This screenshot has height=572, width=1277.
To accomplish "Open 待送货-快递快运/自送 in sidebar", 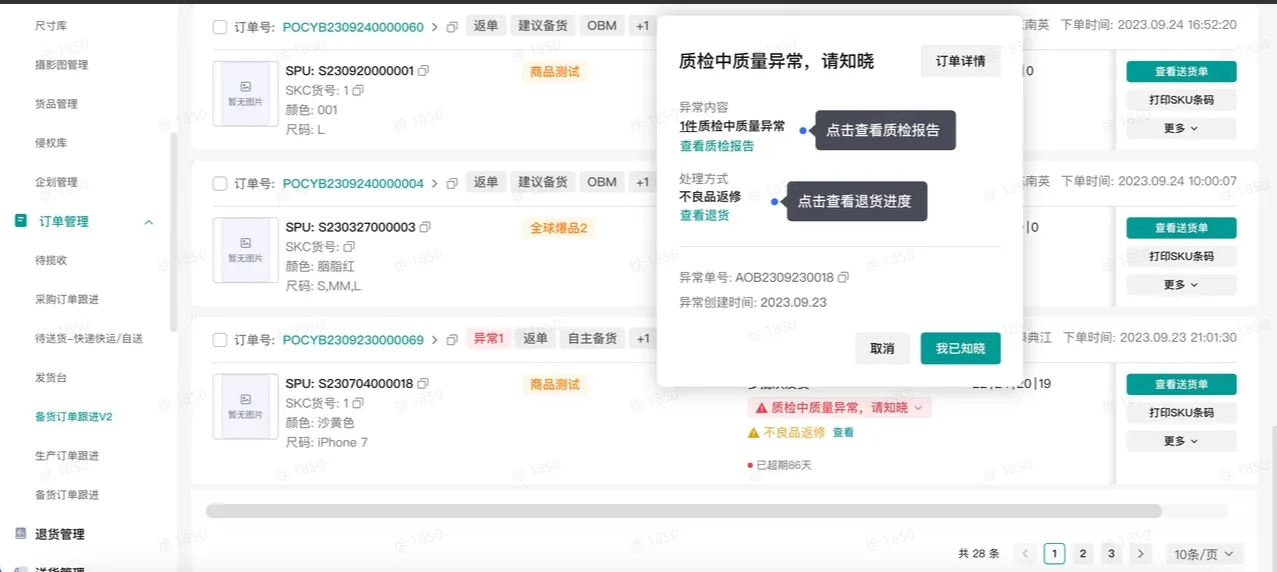I will click(x=89, y=338).
